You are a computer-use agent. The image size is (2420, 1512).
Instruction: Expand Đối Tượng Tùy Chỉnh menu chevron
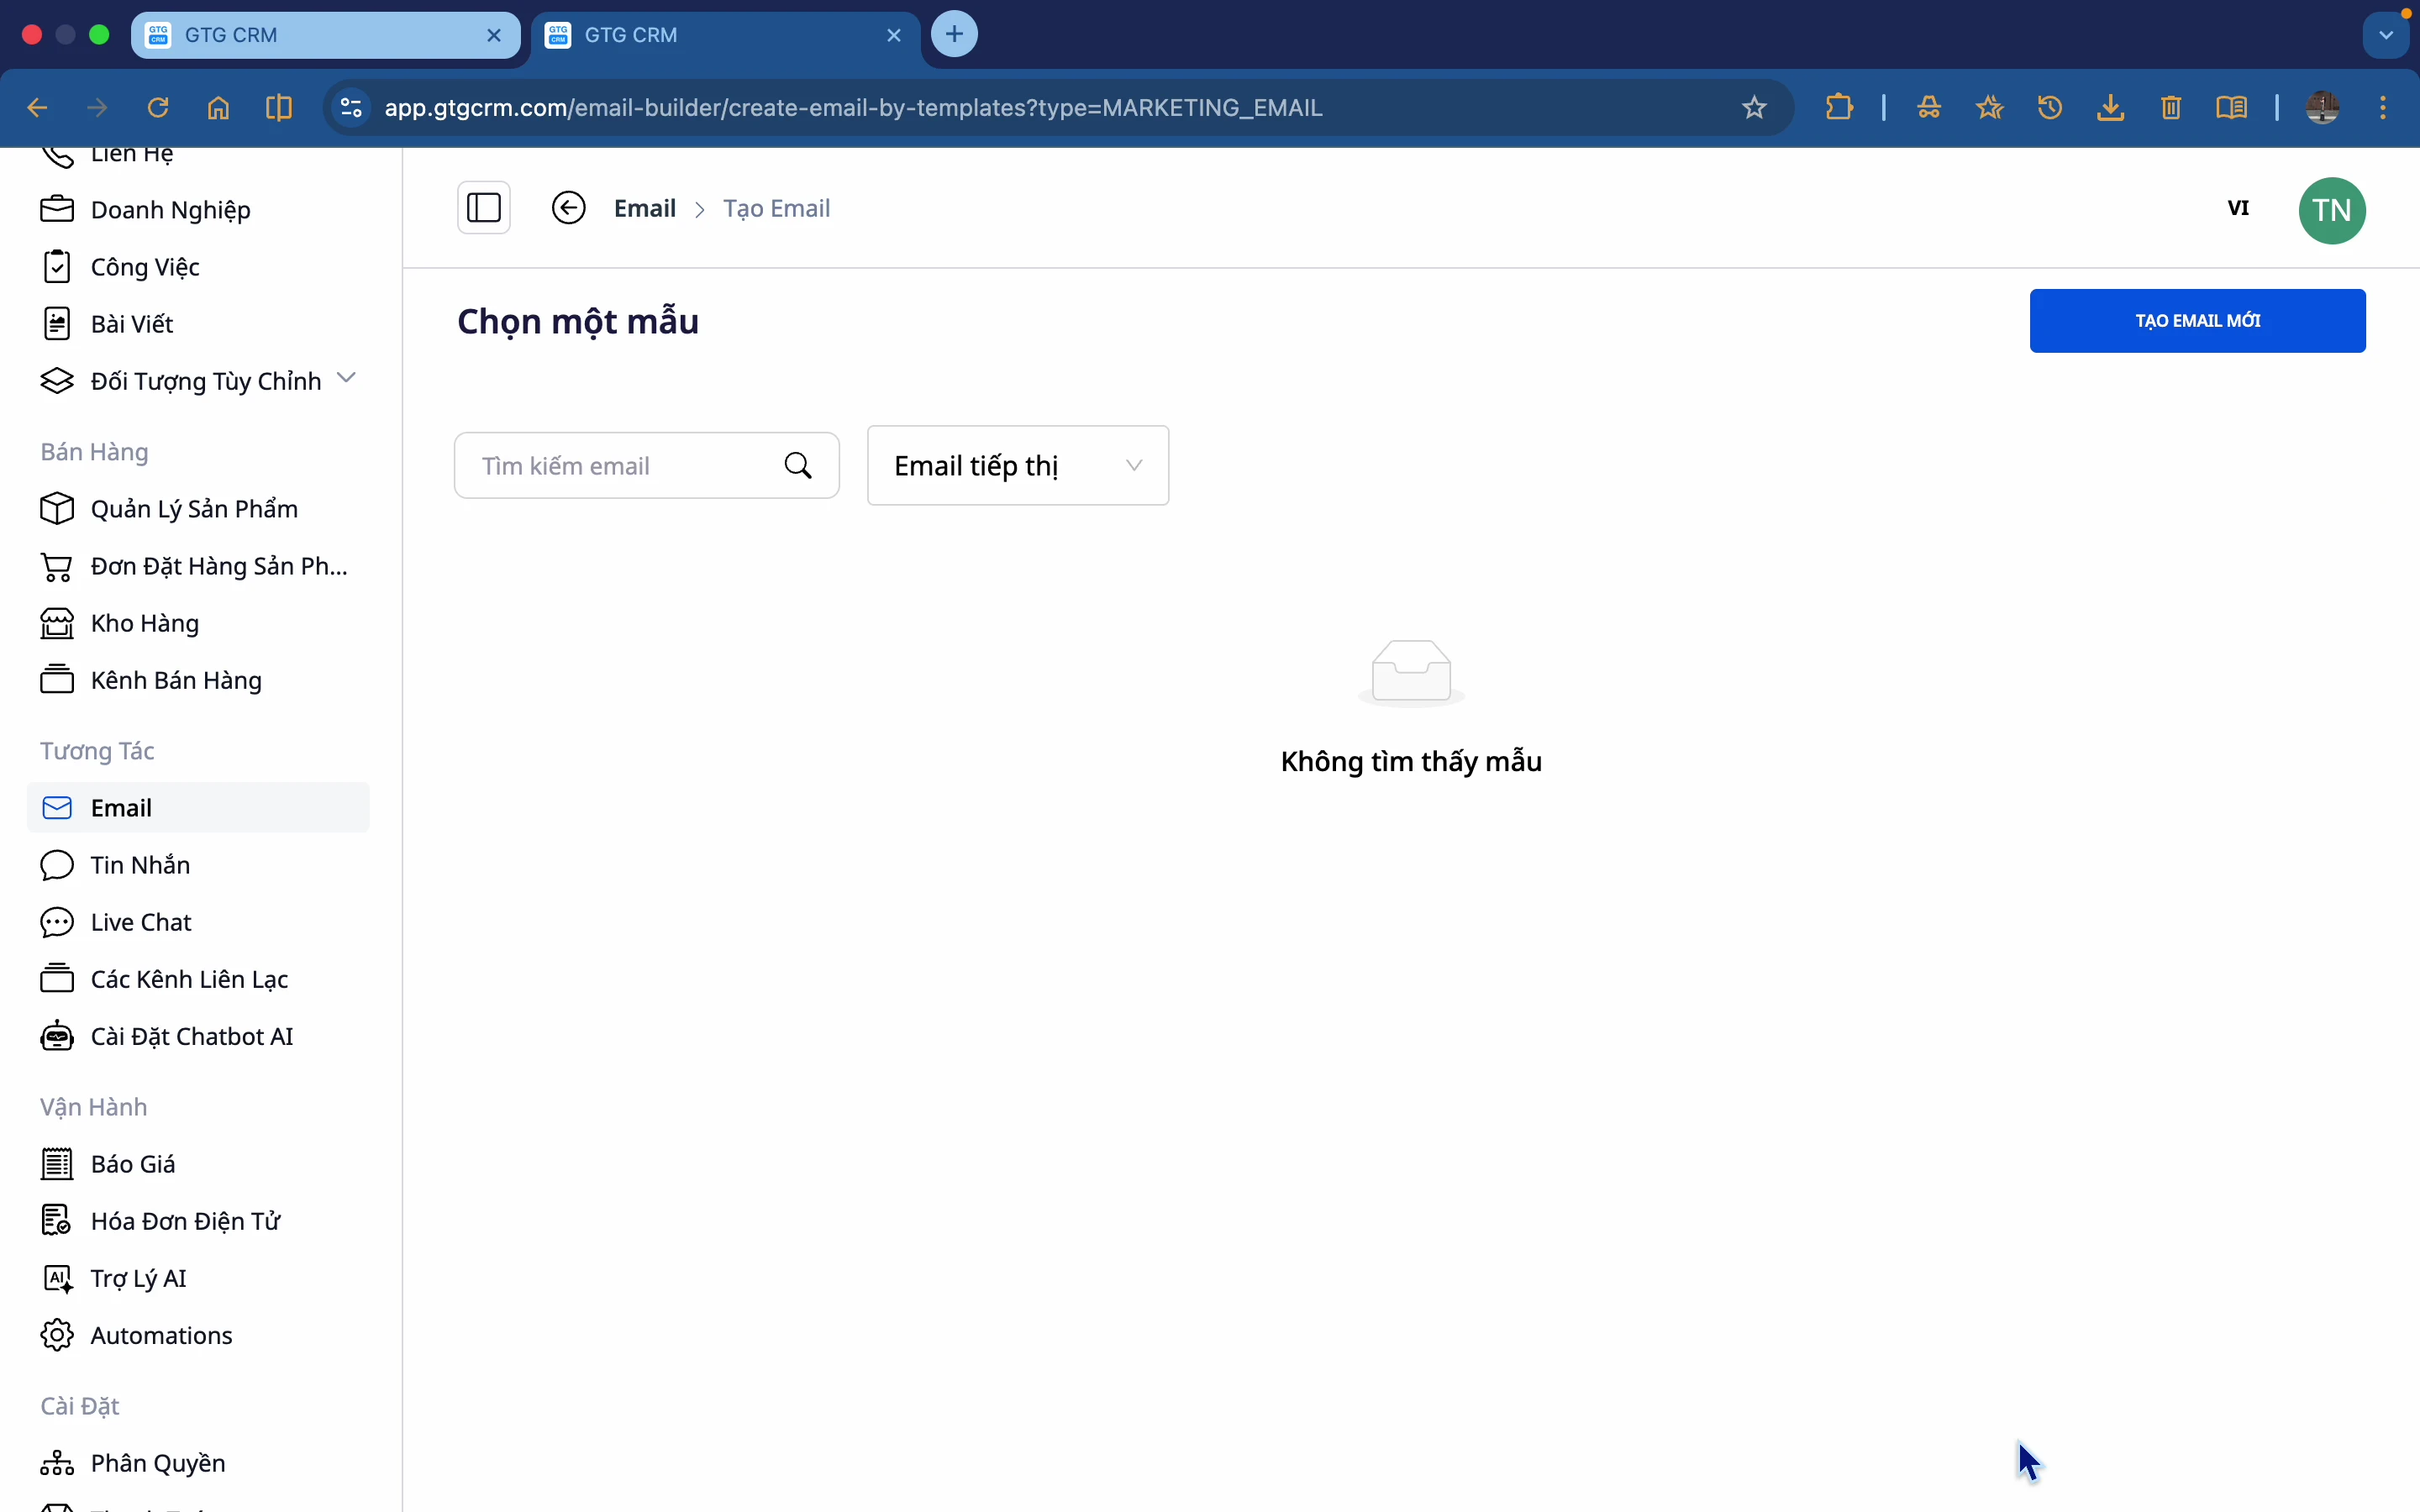pos(347,379)
